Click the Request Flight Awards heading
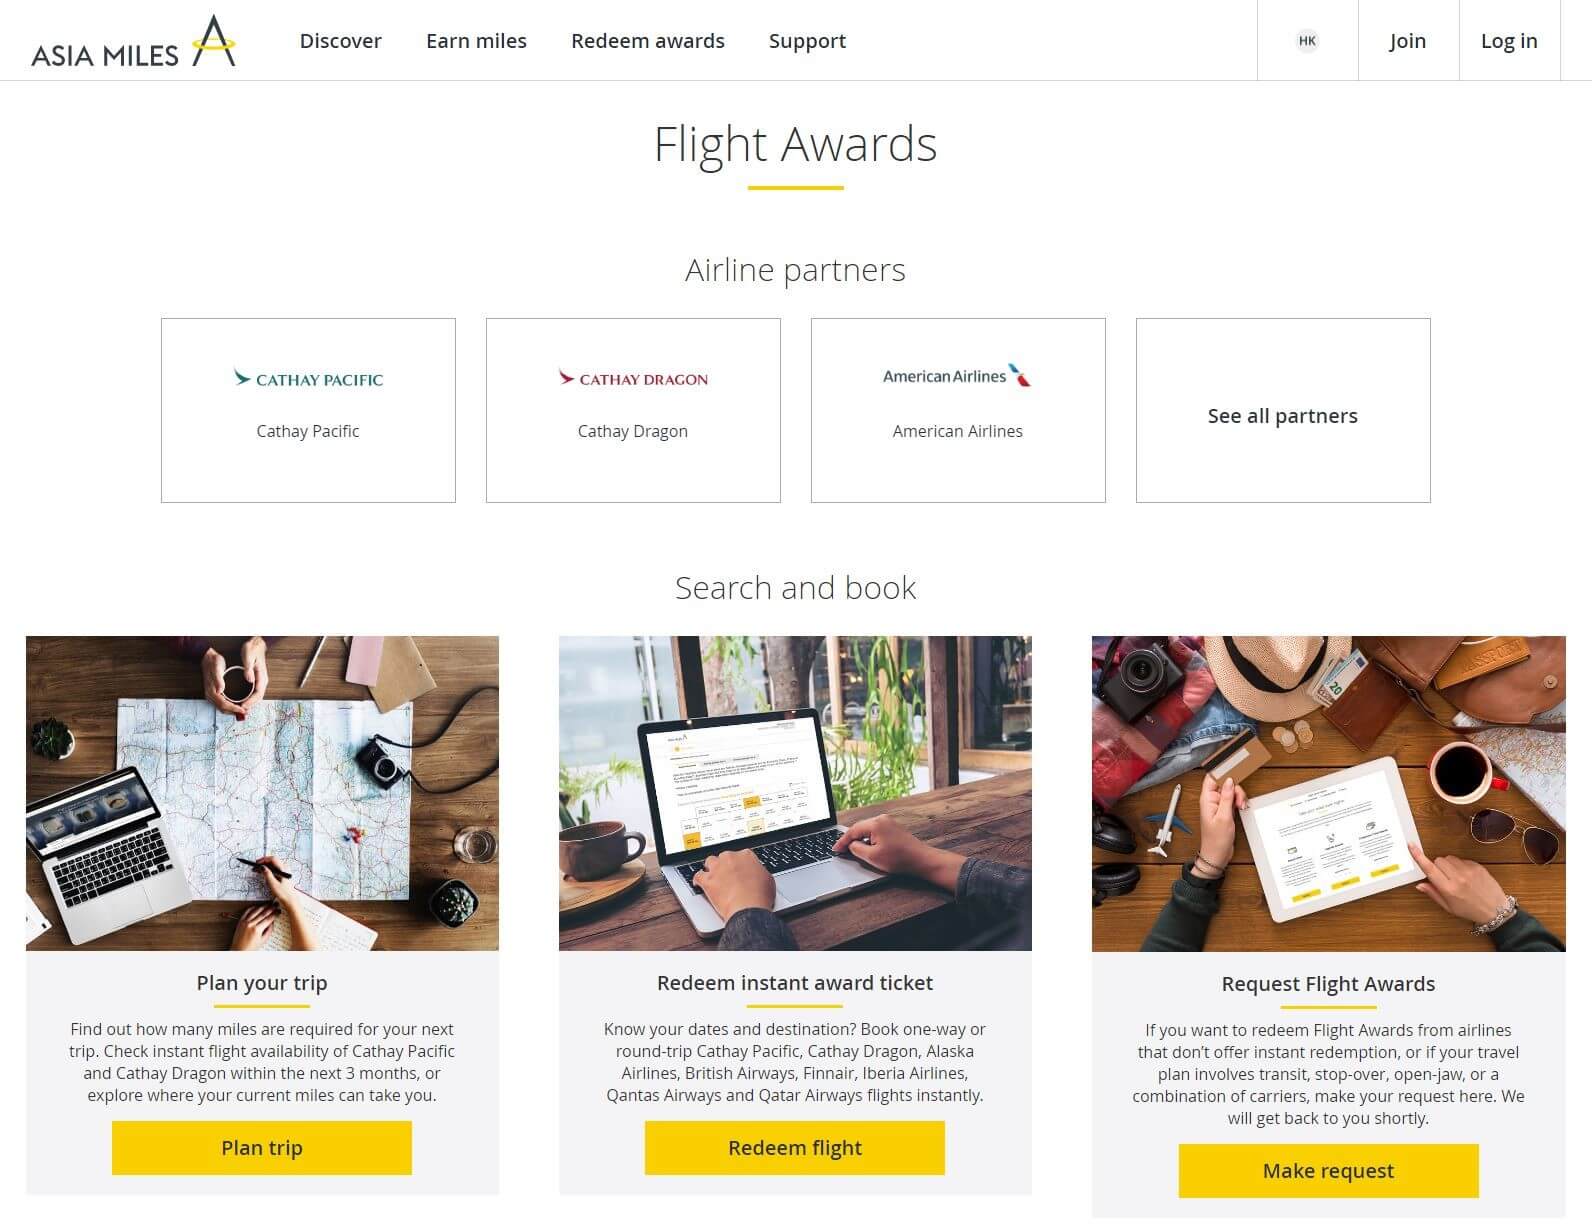The height and width of the screenshot is (1227, 1592). (1328, 984)
